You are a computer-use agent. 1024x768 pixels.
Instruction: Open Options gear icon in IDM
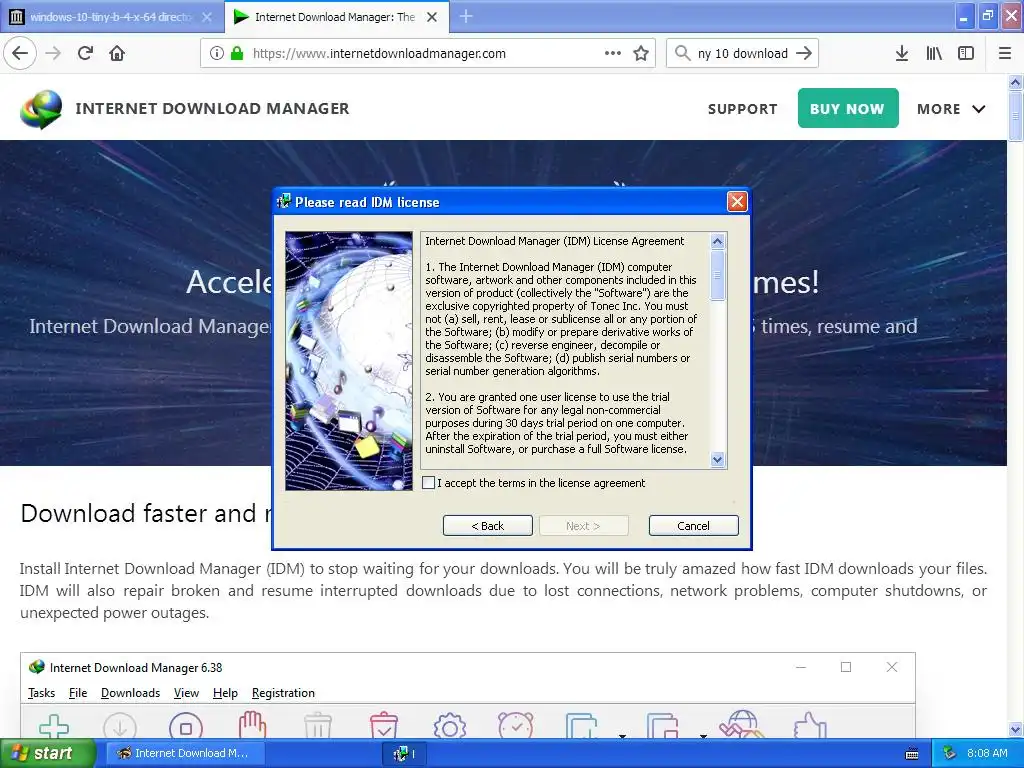click(x=450, y=726)
